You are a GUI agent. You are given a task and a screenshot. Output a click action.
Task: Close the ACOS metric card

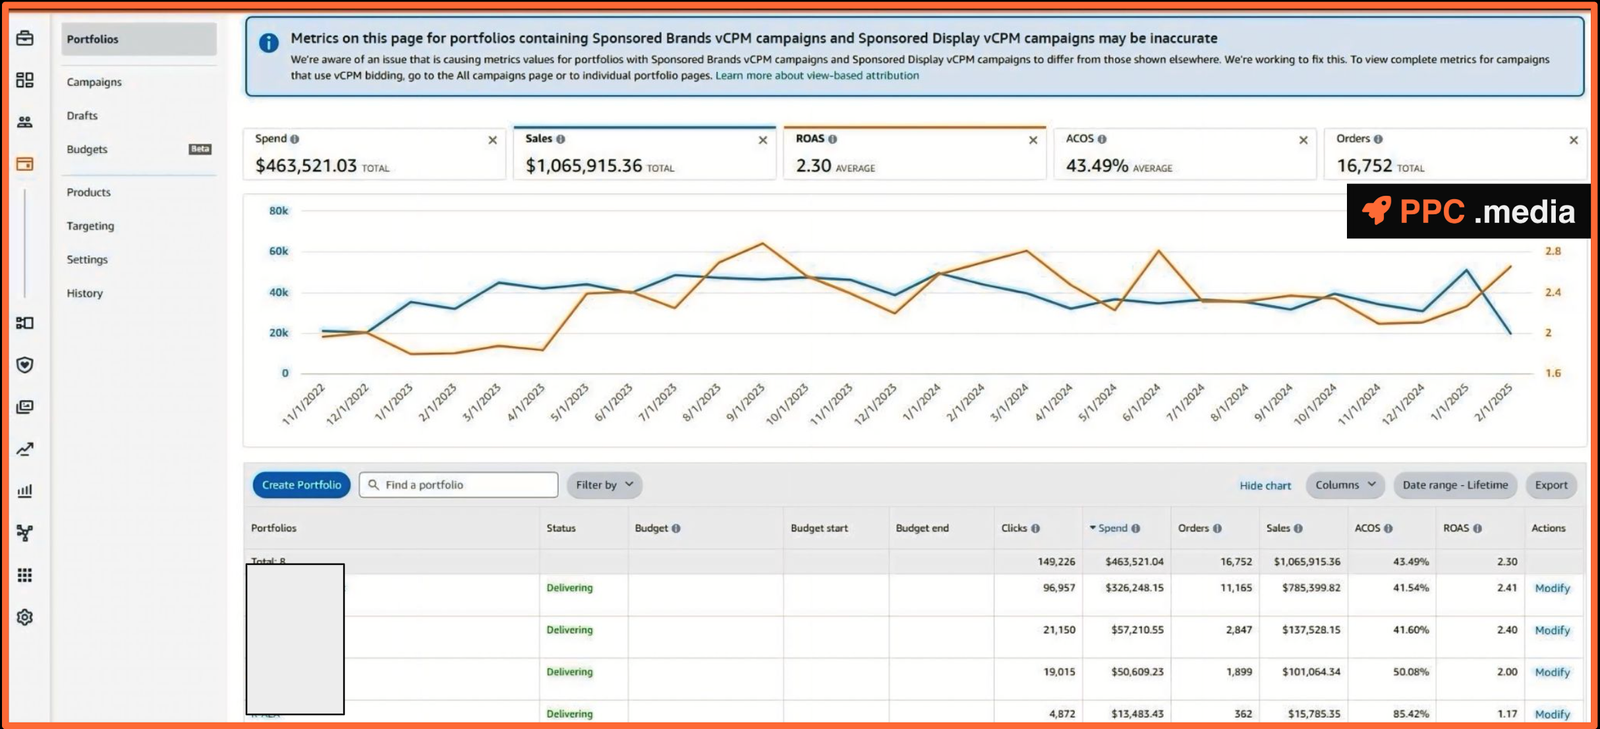click(1303, 140)
